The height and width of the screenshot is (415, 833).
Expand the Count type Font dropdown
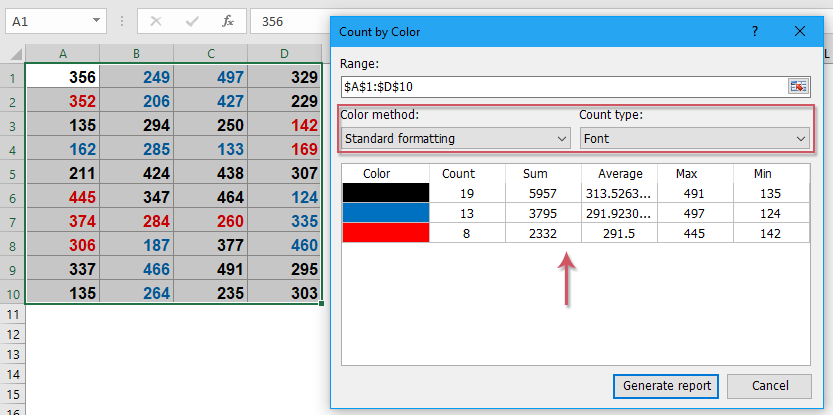pos(694,139)
